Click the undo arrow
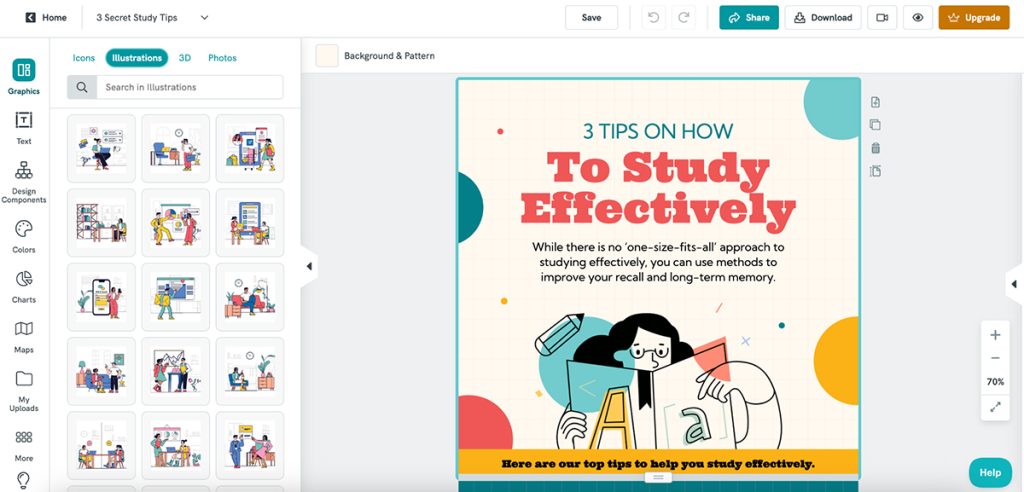 652,18
